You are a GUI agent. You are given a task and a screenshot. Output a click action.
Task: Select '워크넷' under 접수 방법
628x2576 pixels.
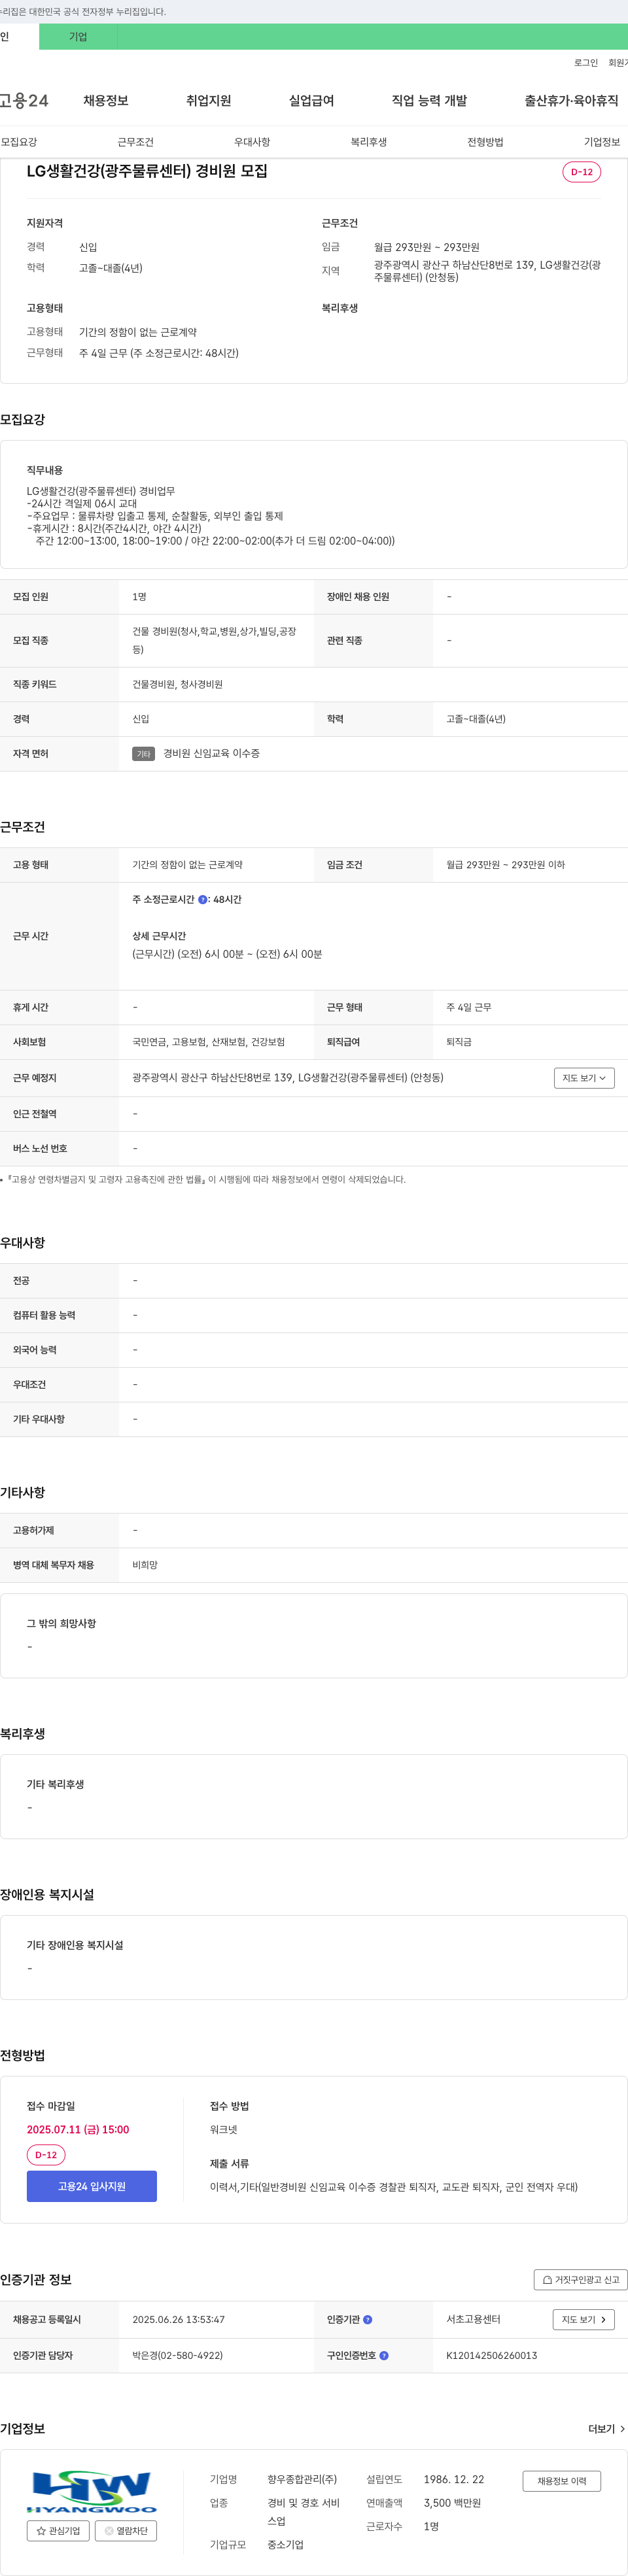224,2130
